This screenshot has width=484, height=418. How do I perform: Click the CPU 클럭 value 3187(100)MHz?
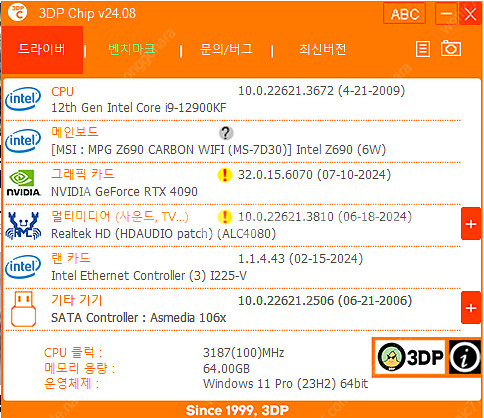pyautogui.click(x=244, y=353)
